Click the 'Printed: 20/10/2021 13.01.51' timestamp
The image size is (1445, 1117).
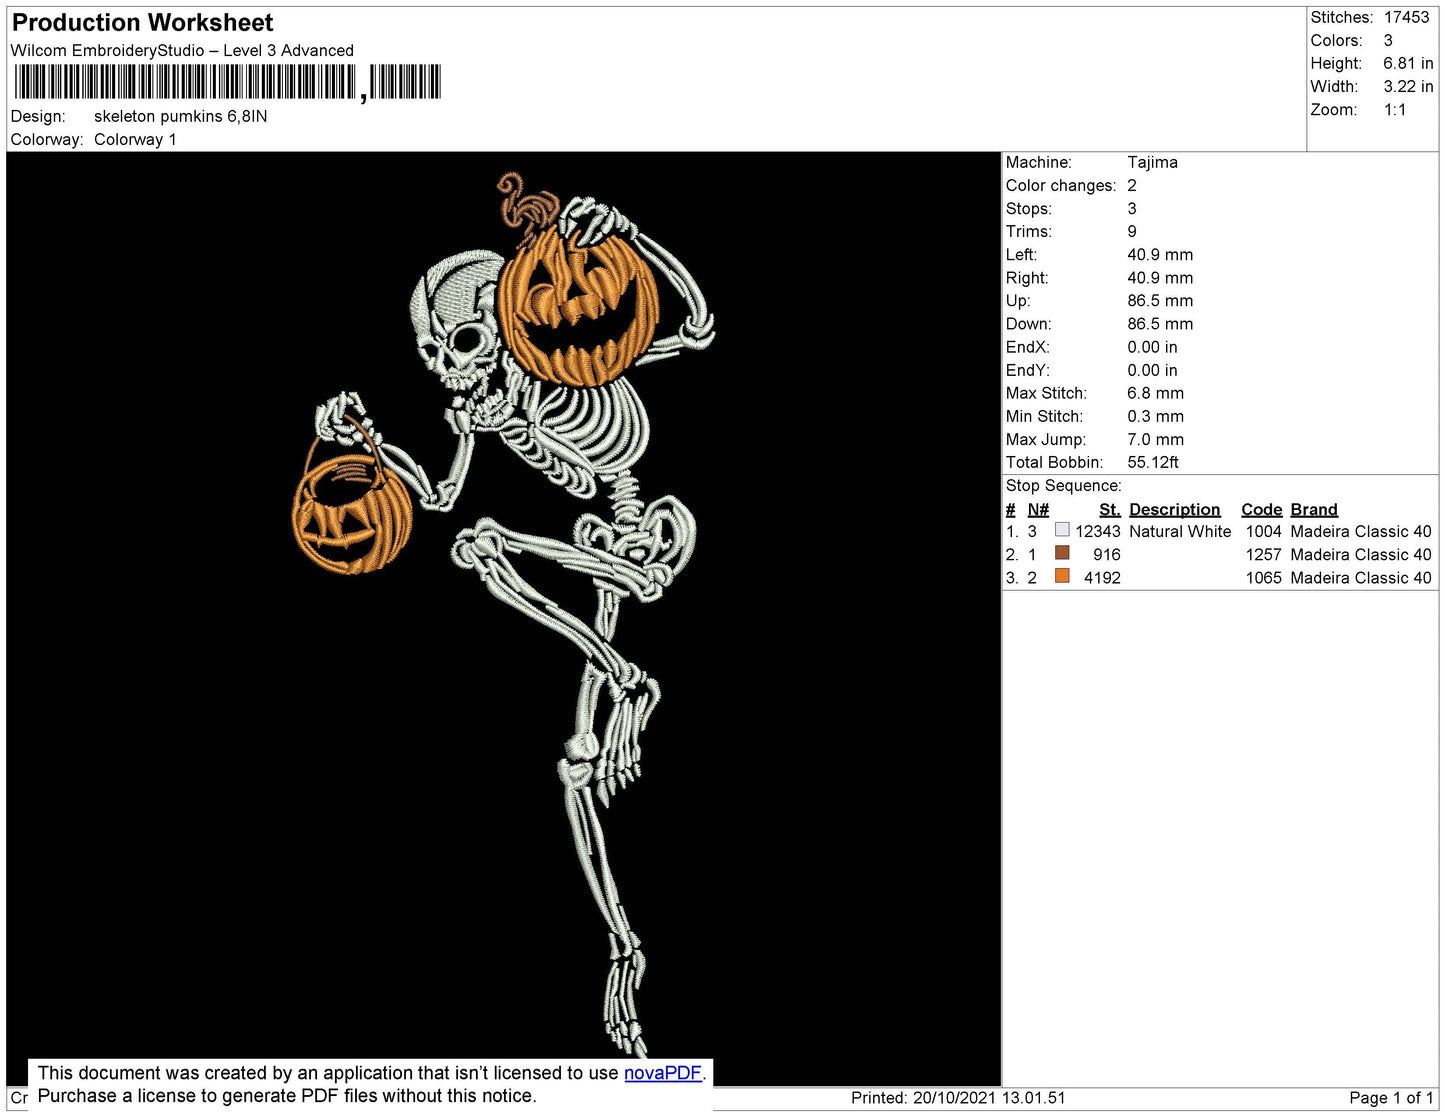click(x=958, y=1097)
